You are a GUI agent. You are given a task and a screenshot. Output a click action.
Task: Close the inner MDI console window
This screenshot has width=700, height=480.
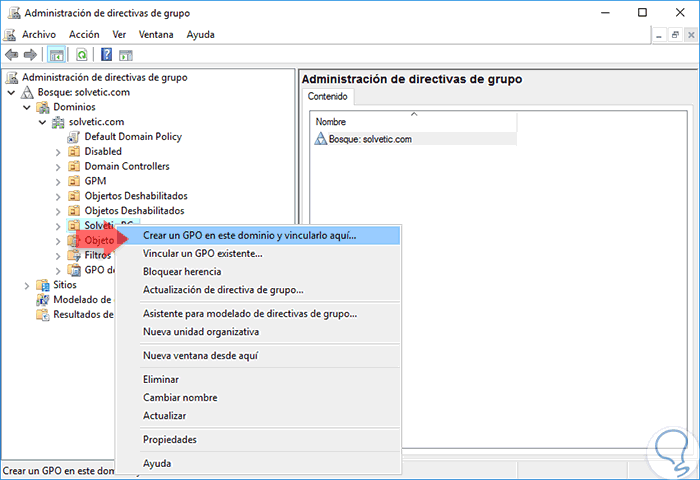pyautogui.click(x=691, y=35)
